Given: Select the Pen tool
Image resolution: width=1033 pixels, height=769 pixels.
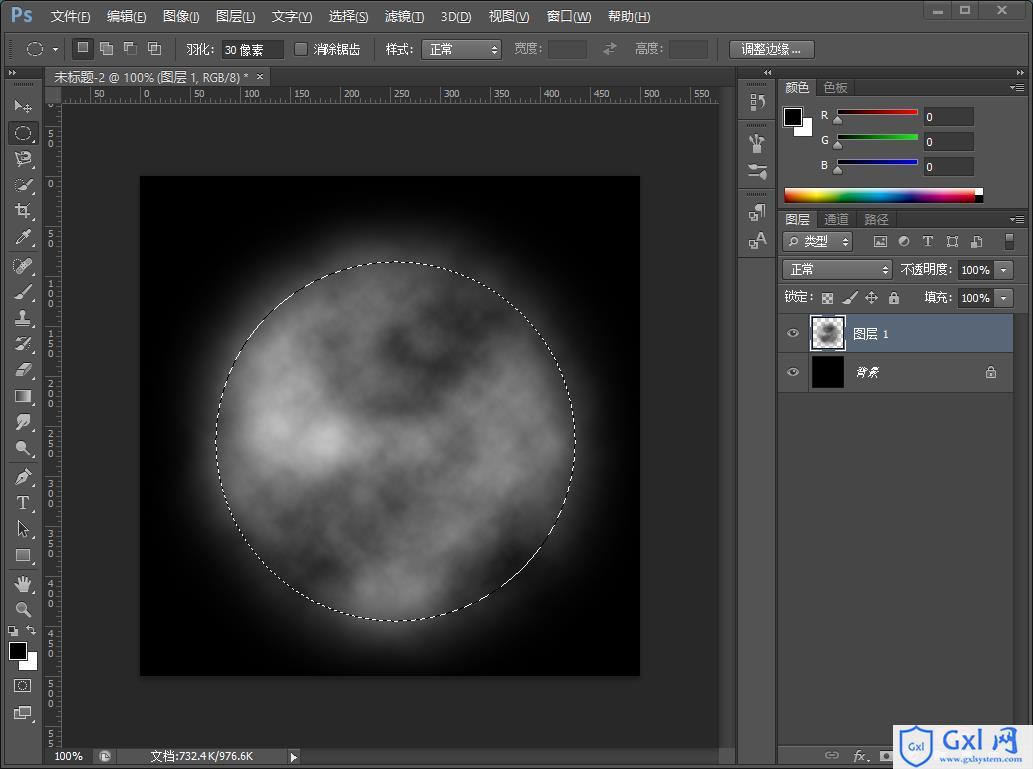Looking at the screenshot, I should pyautogui.click(x=23, y=477).
